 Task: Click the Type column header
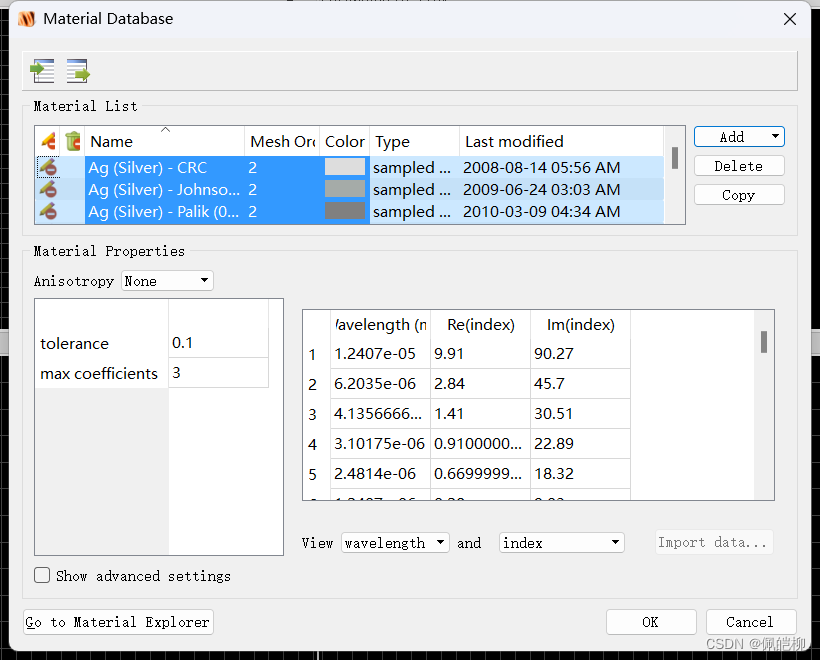[x=415, y=141]
